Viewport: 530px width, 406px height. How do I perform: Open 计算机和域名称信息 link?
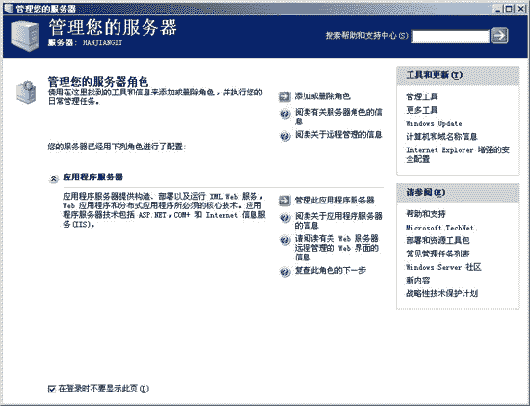click(x=441, y=137)
